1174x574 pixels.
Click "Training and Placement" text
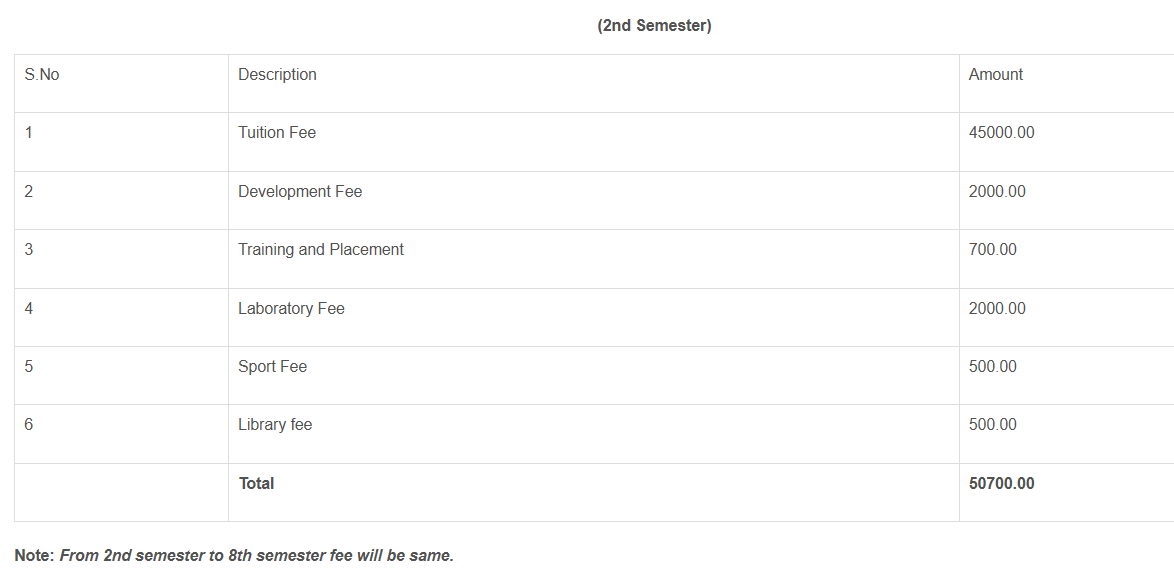pos(321,250)
